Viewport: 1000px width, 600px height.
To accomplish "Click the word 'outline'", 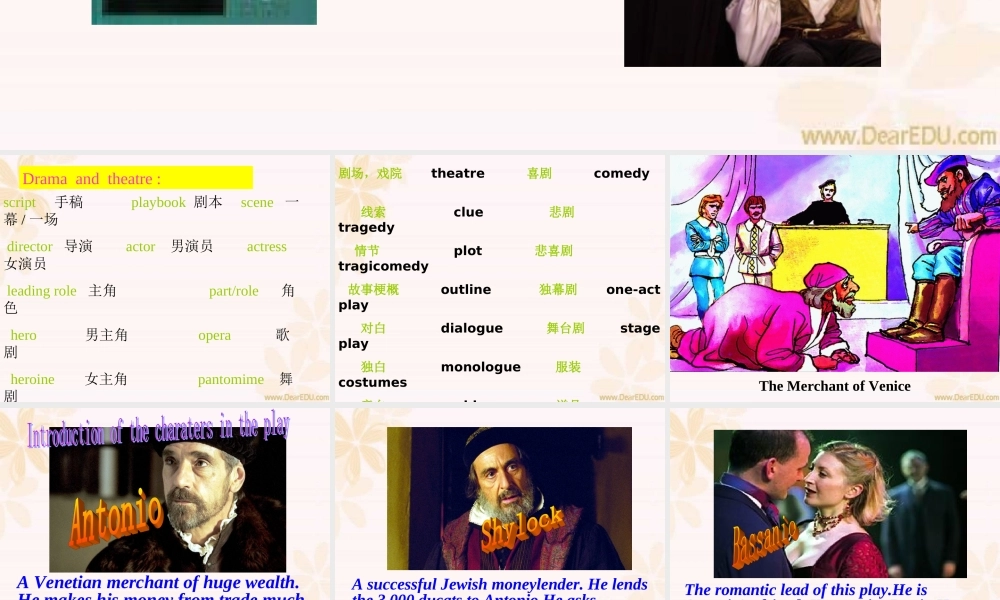I will [466, 289].
